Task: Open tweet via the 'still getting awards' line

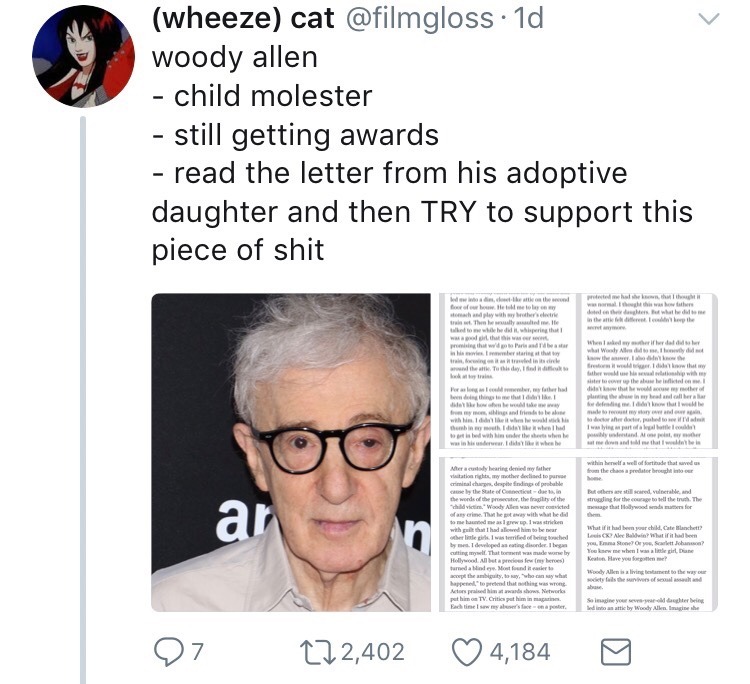Action: [x=296, y=135]
